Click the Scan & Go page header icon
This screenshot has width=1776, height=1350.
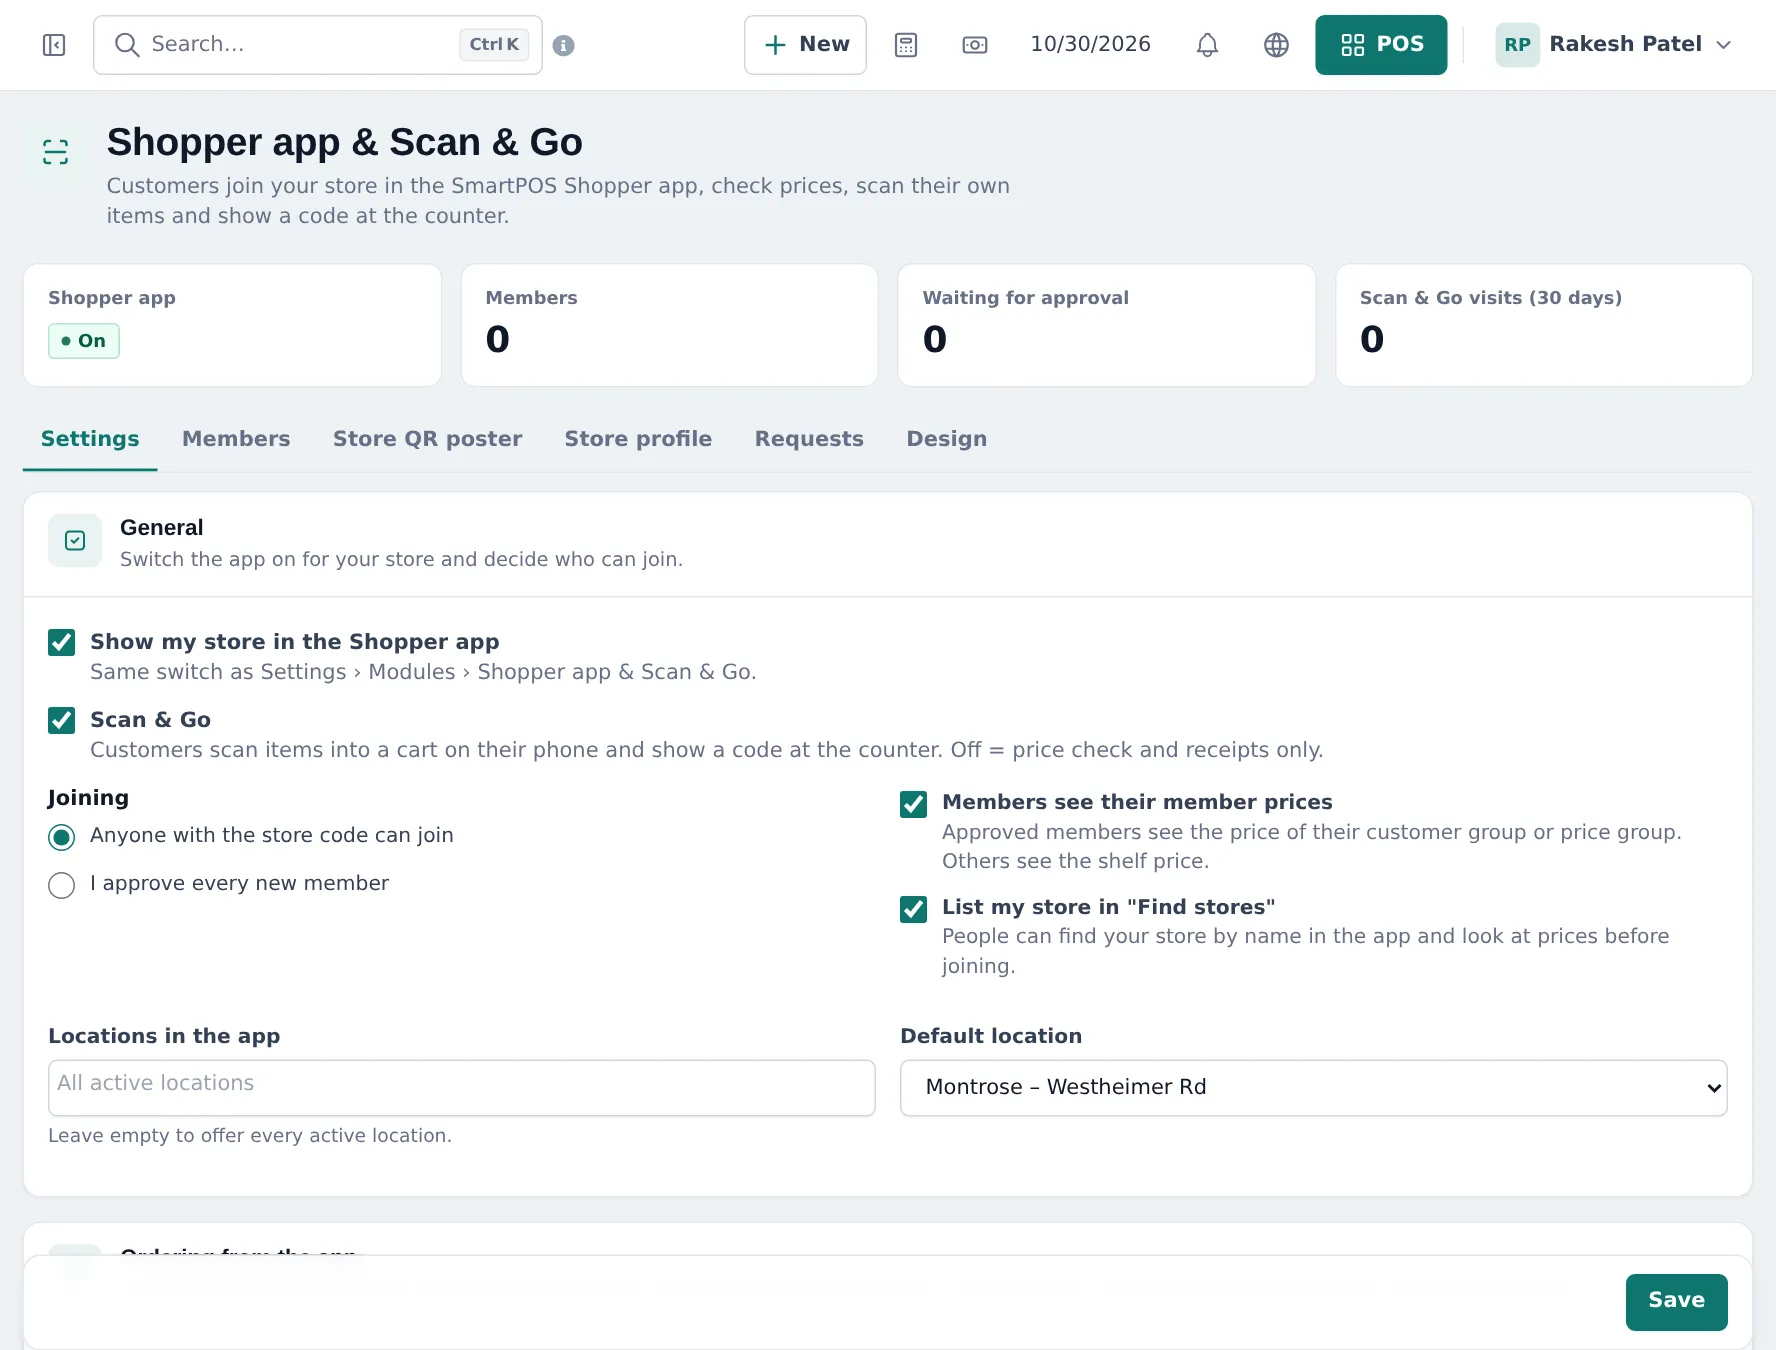coord(56,152)
